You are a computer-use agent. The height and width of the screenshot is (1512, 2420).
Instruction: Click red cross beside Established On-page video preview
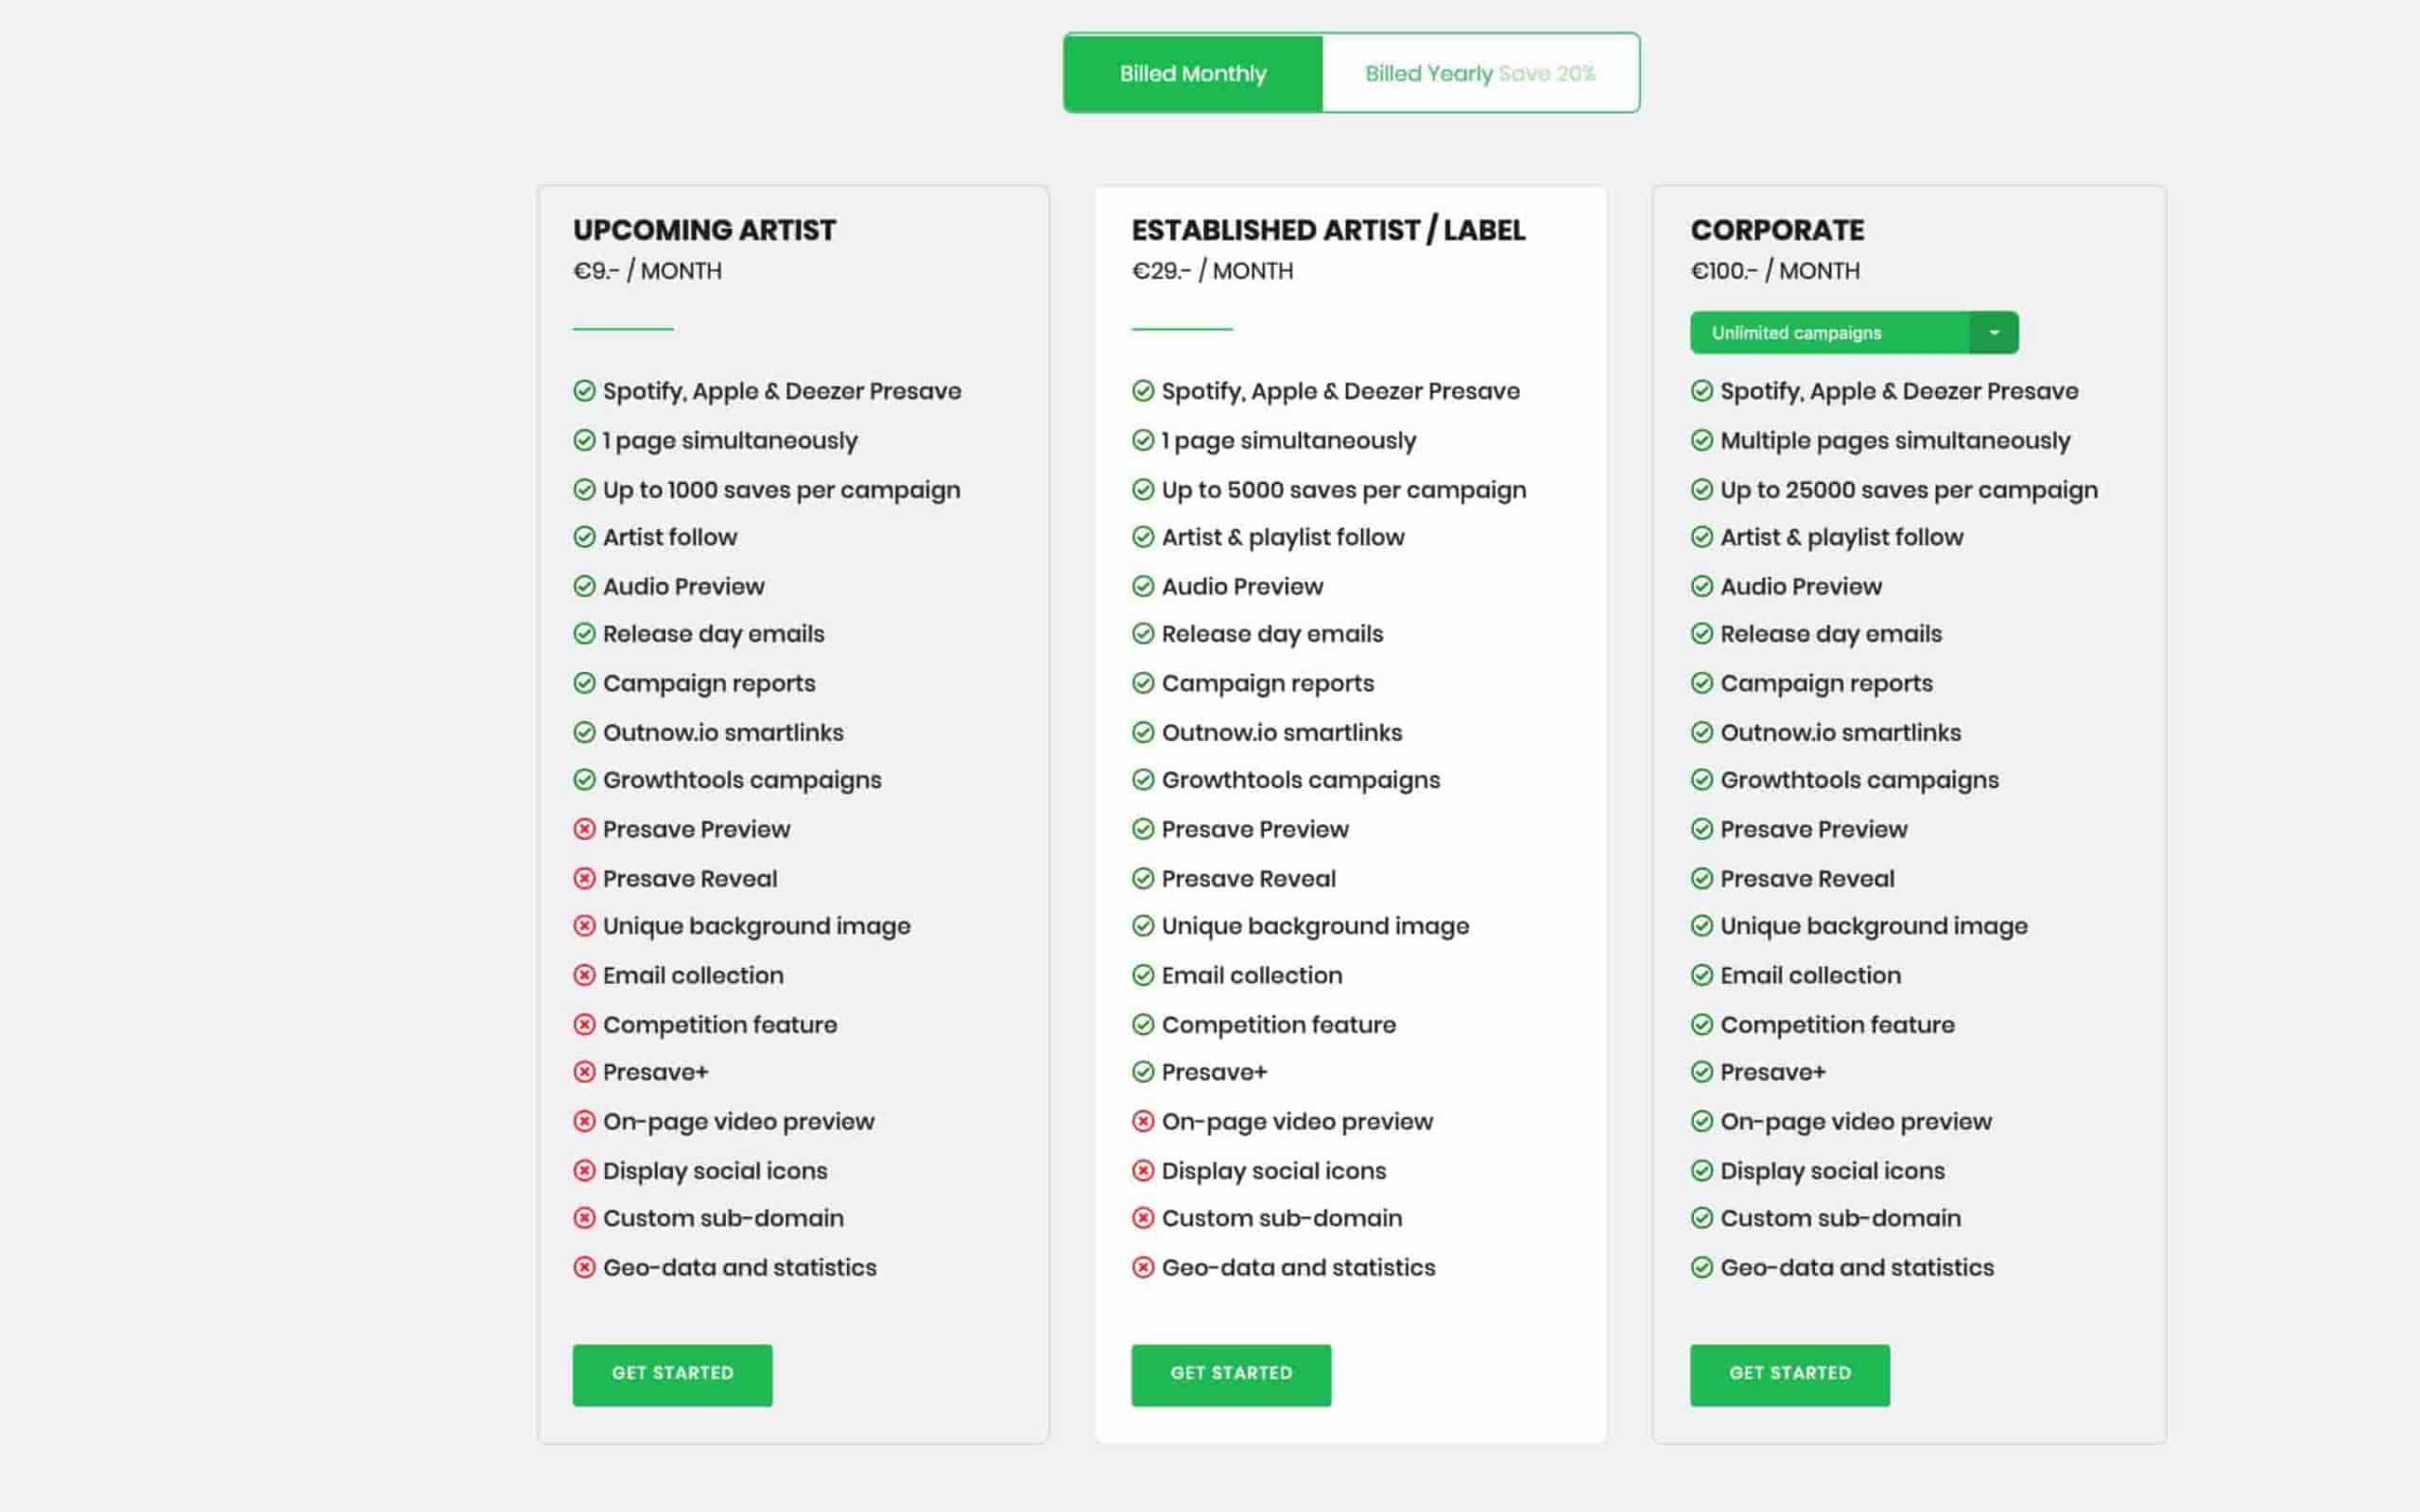(1142, 1121)
